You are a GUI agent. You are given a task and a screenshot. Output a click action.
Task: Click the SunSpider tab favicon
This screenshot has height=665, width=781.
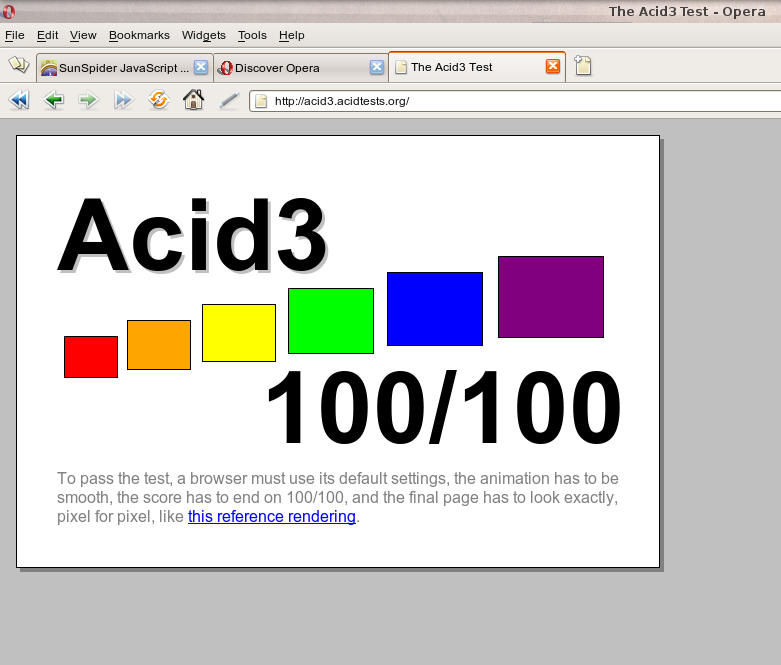49,68
